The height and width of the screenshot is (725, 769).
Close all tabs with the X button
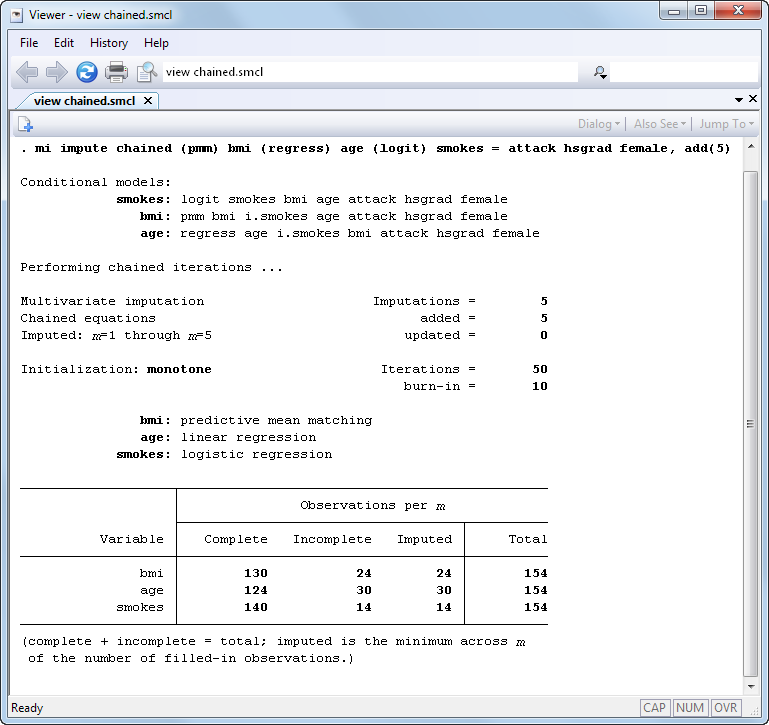click(x=753, y=99)
